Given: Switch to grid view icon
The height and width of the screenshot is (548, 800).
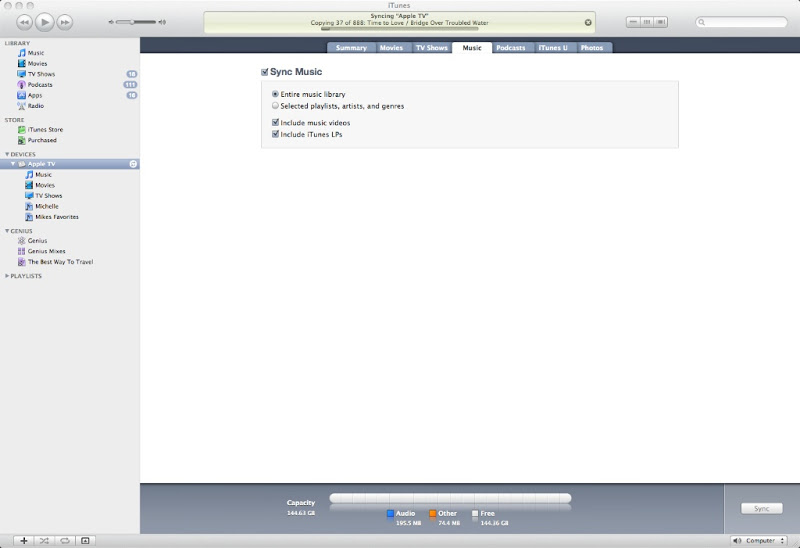Looking at the screenshot, I should (647, 22).
